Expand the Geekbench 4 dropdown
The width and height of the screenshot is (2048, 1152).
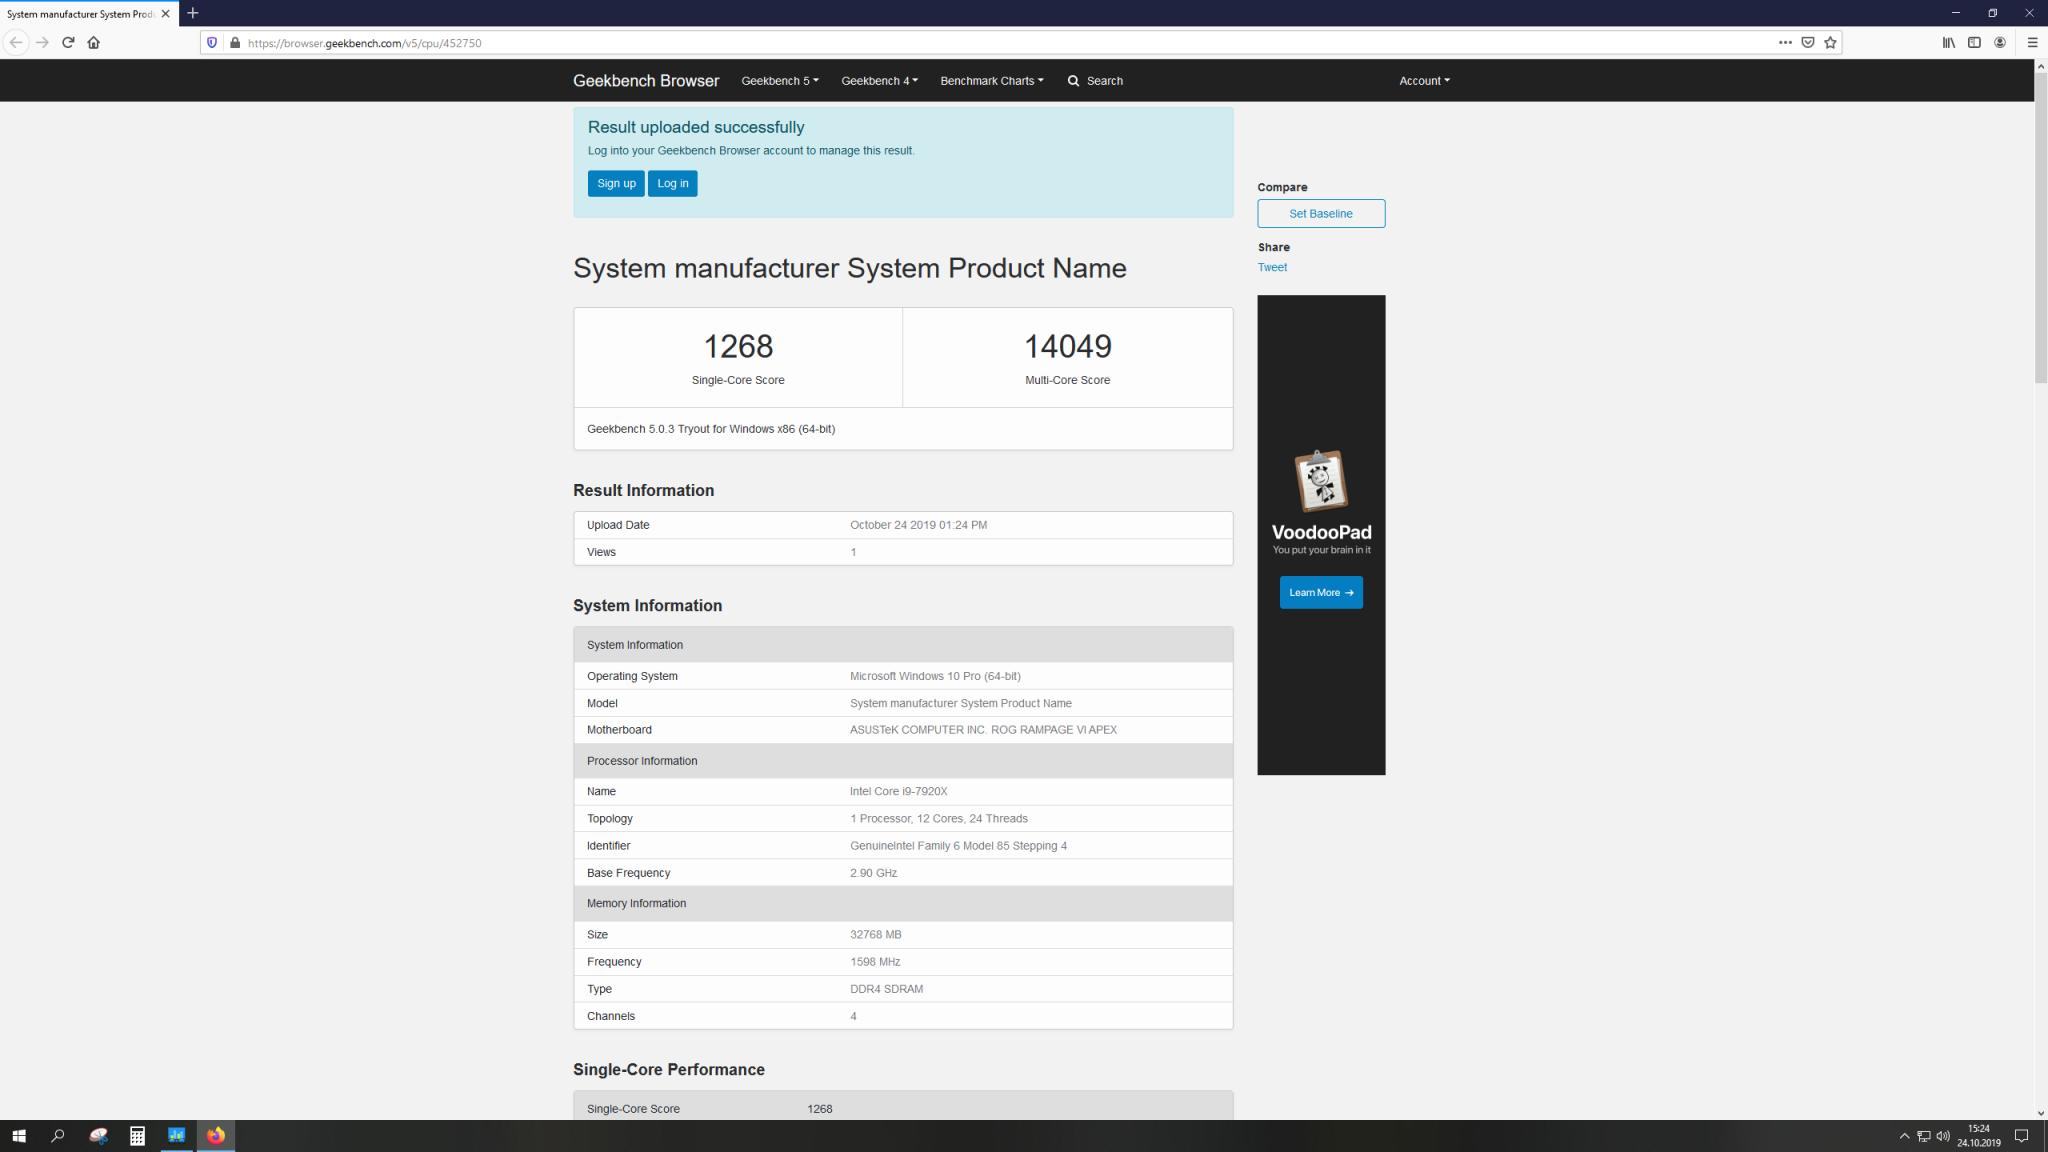(879, 81)
